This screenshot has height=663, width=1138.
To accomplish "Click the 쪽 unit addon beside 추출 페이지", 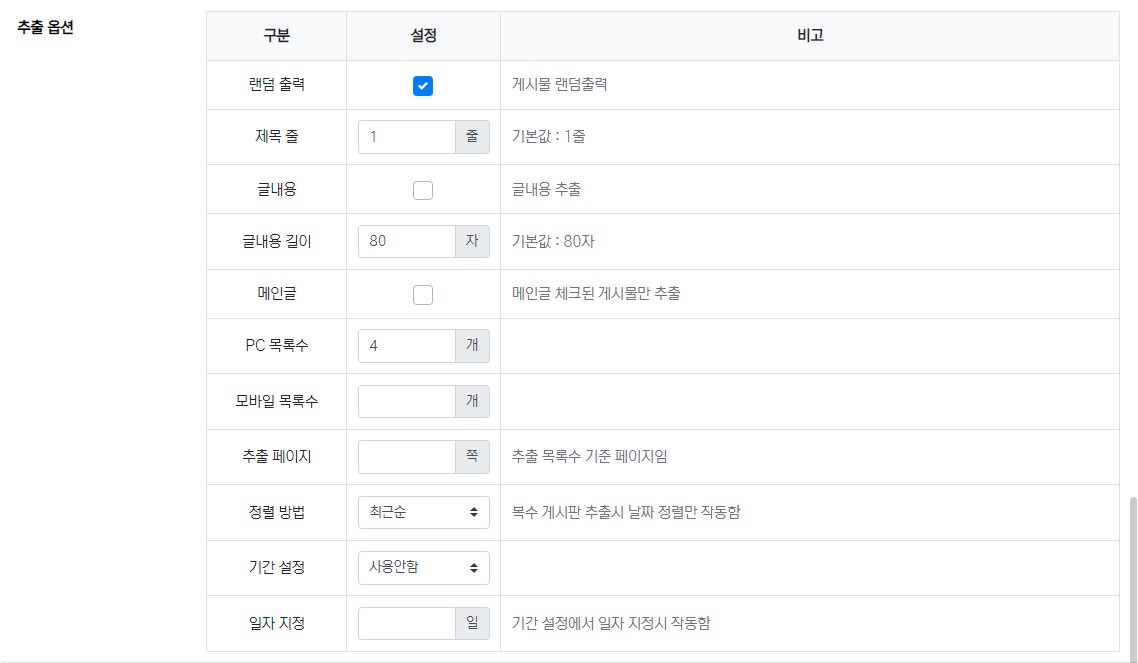I will pyautogui.click(x=472, y=457).
